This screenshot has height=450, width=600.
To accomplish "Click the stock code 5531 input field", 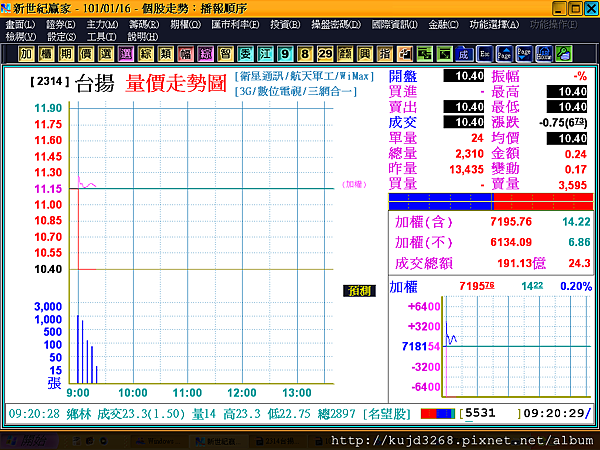I will click(x=491, y=413).
